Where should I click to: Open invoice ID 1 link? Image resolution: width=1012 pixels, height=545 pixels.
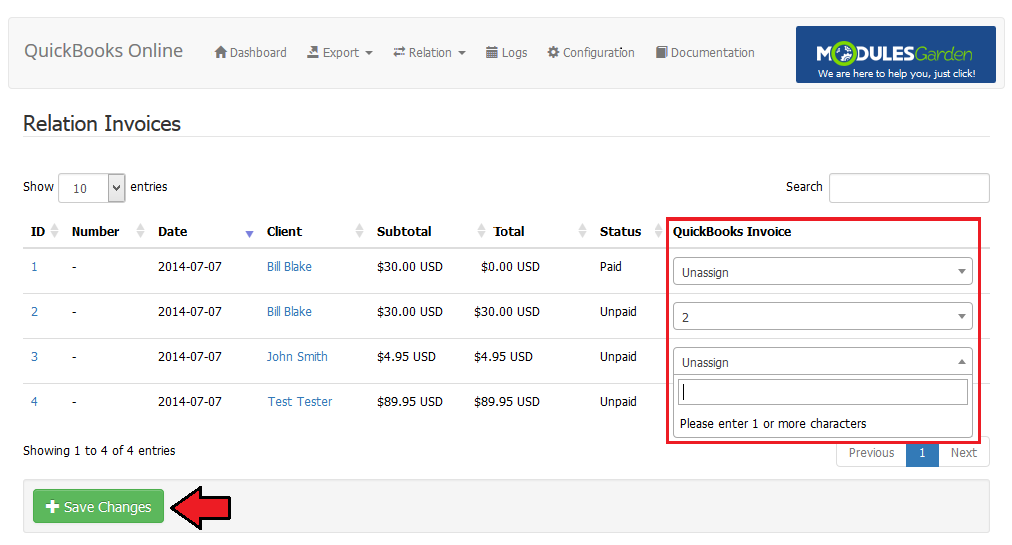tap(34, 267)
